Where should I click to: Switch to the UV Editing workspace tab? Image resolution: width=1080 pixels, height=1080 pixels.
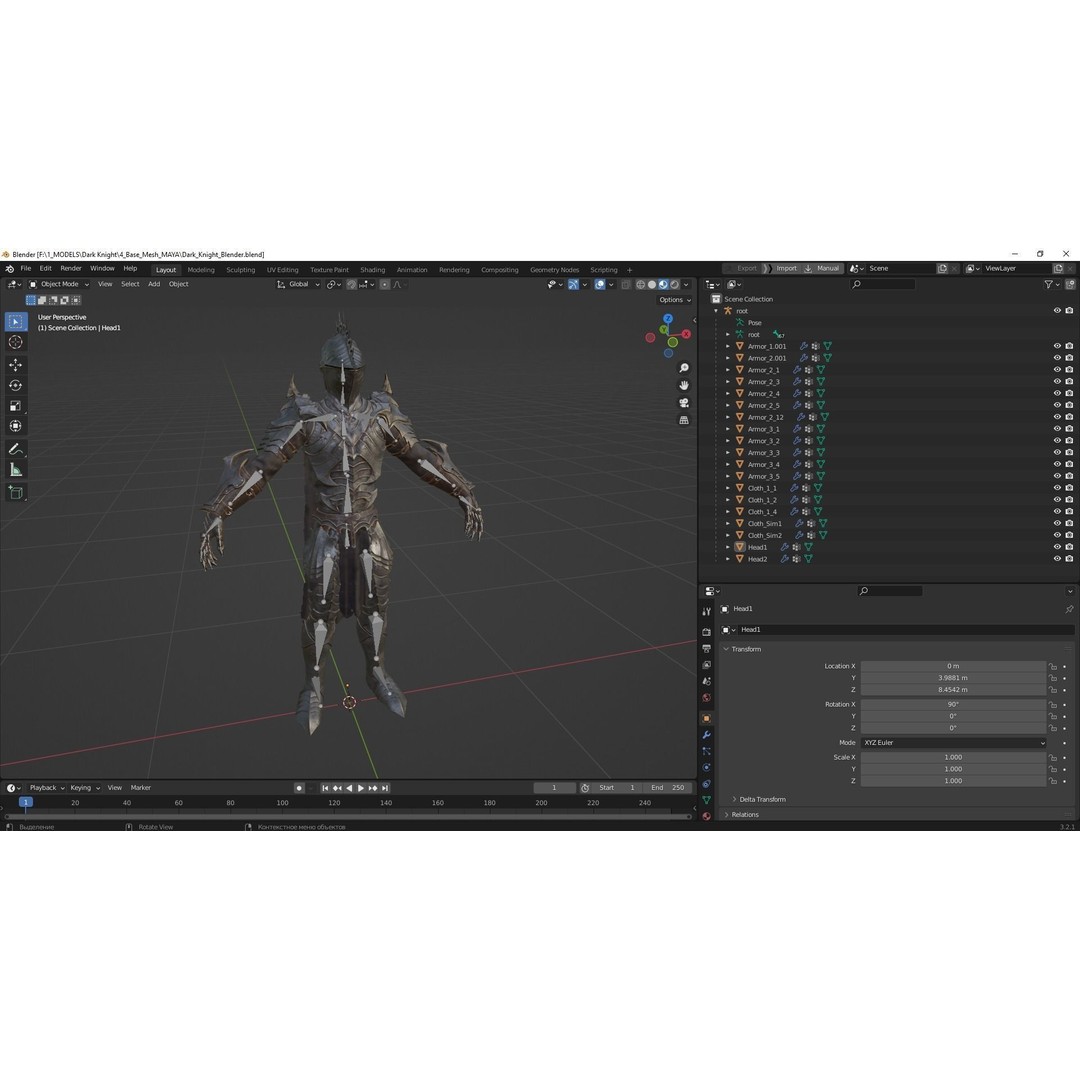coord(282,270)
